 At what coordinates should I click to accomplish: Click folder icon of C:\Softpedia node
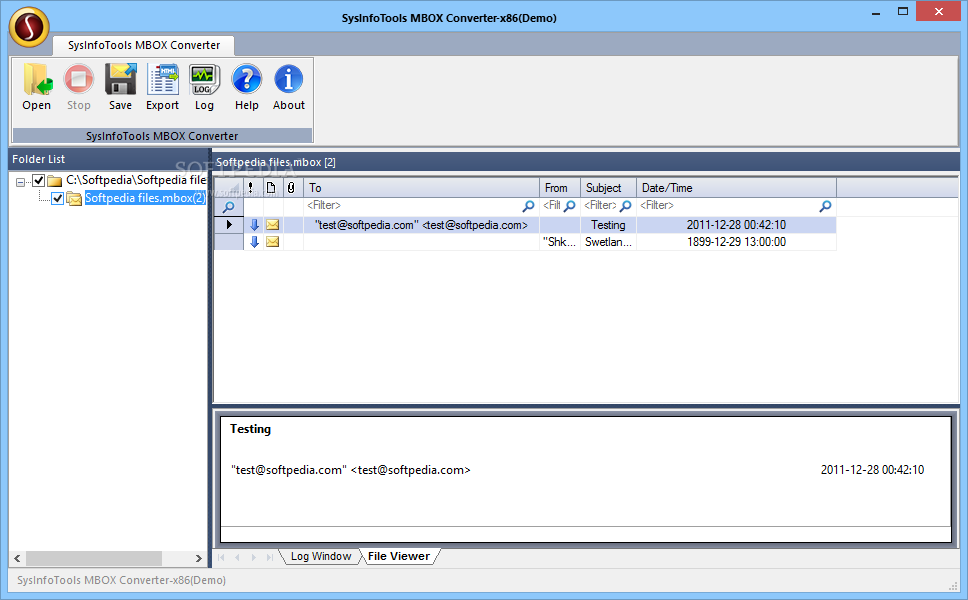55,181
